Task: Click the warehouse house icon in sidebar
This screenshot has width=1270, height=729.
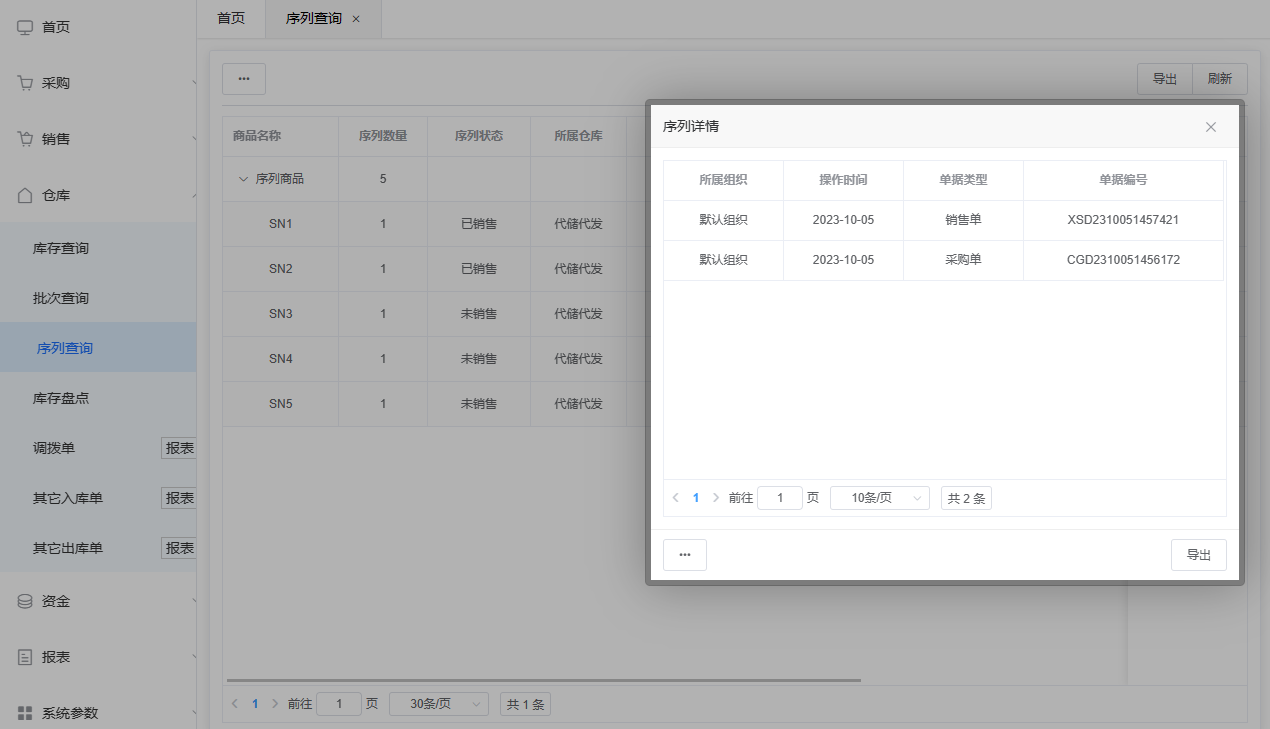Action: pos(26,195)
